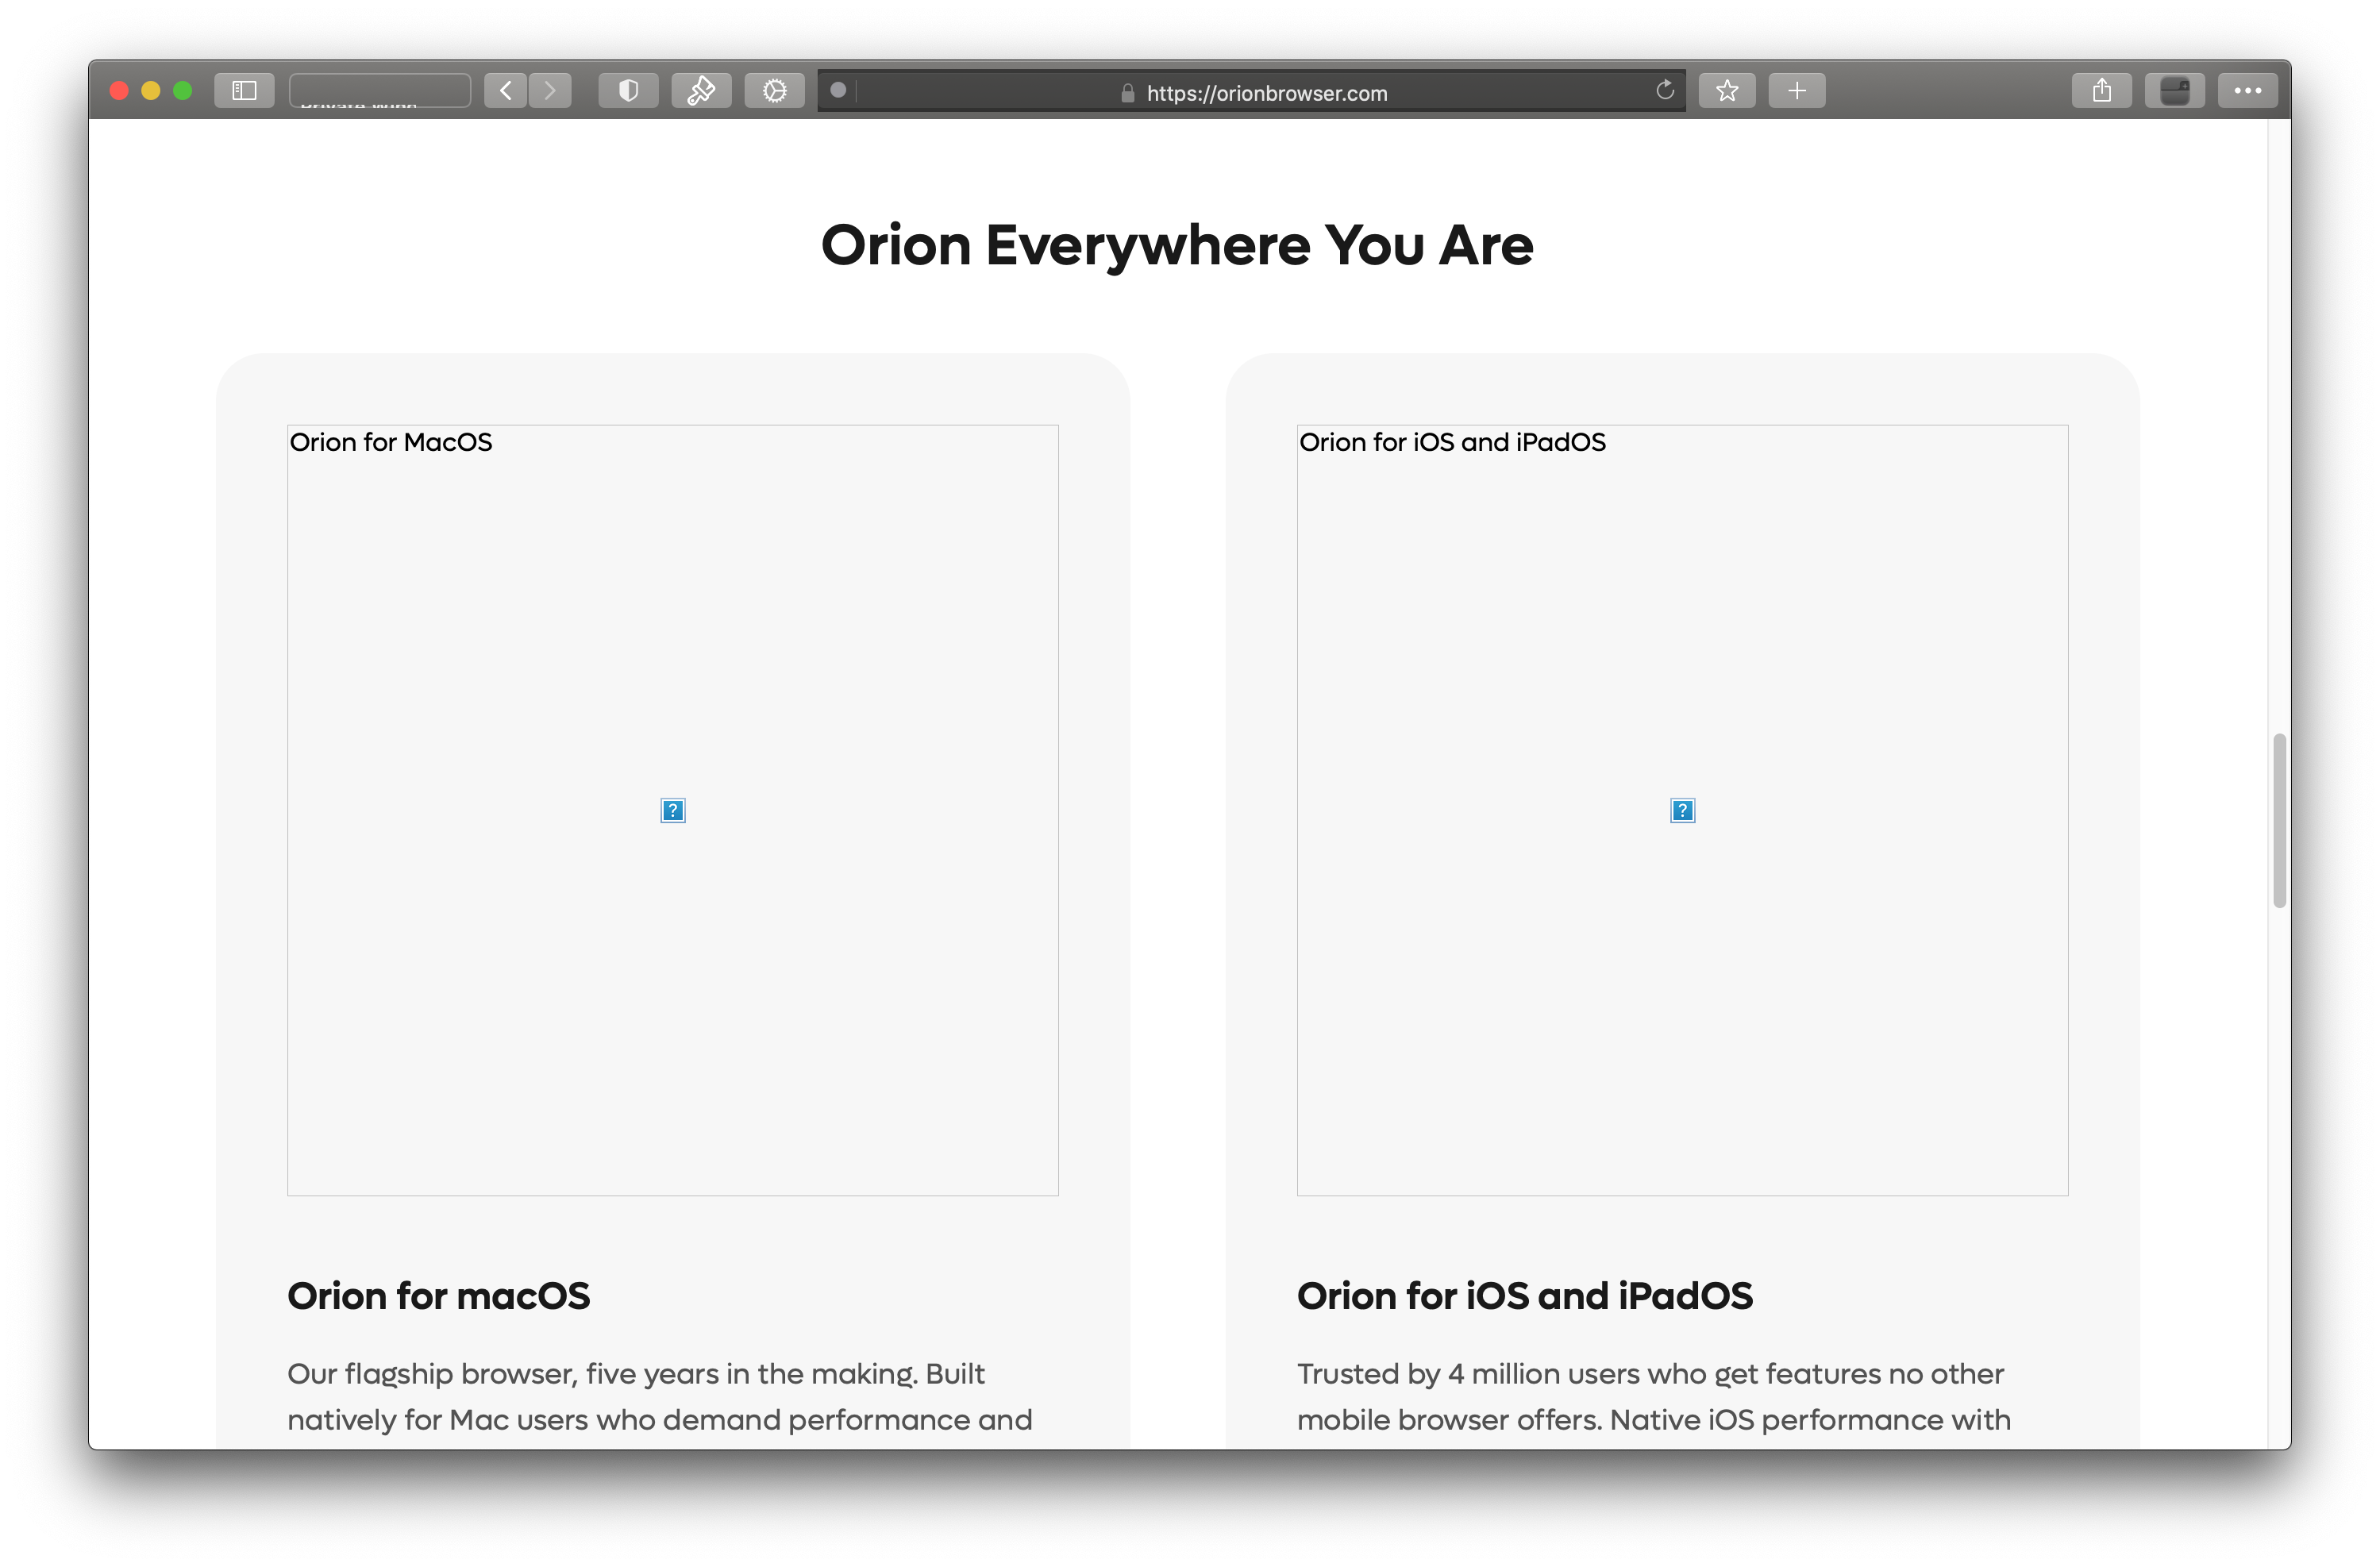Open the more options ellipsis menu
The image size is (2380, 1567).
[2248, 91]
